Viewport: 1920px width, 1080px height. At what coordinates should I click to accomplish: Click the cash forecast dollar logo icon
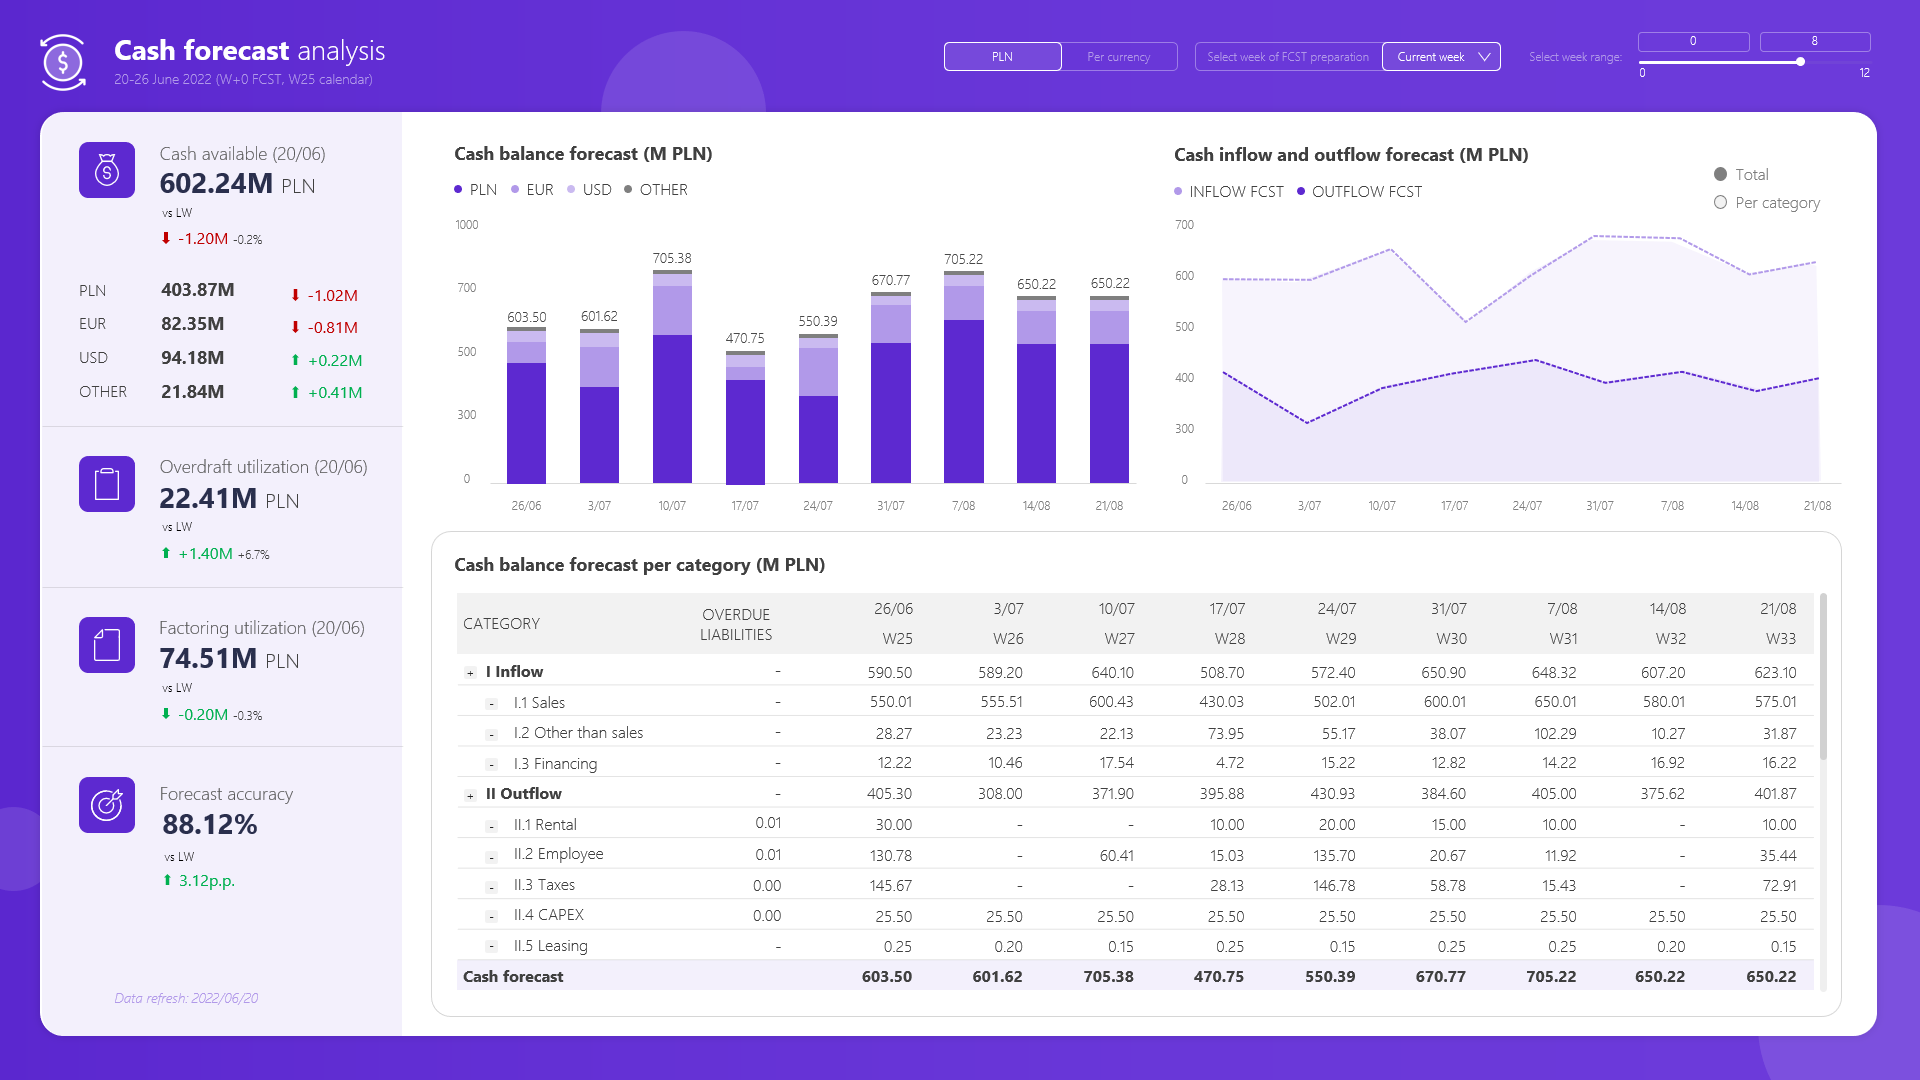click(63, 62)
